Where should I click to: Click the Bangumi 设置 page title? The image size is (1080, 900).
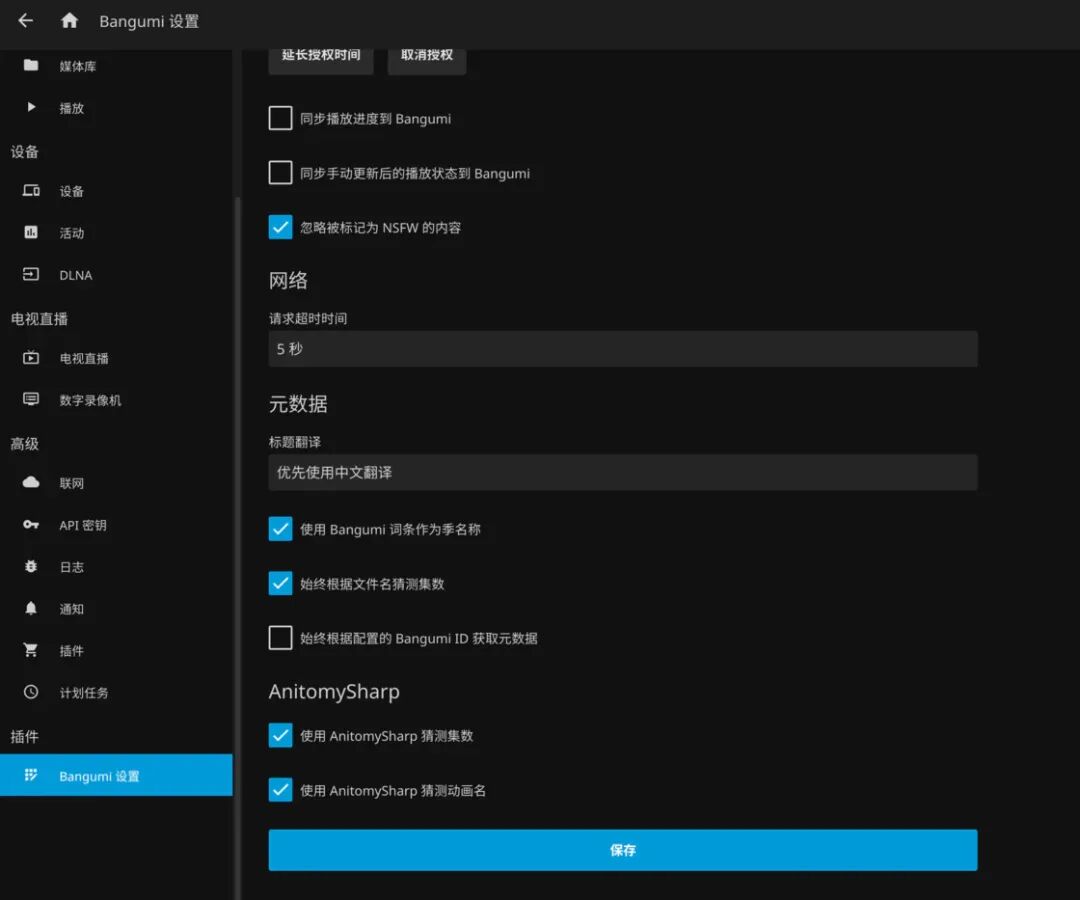click(149, 21)
